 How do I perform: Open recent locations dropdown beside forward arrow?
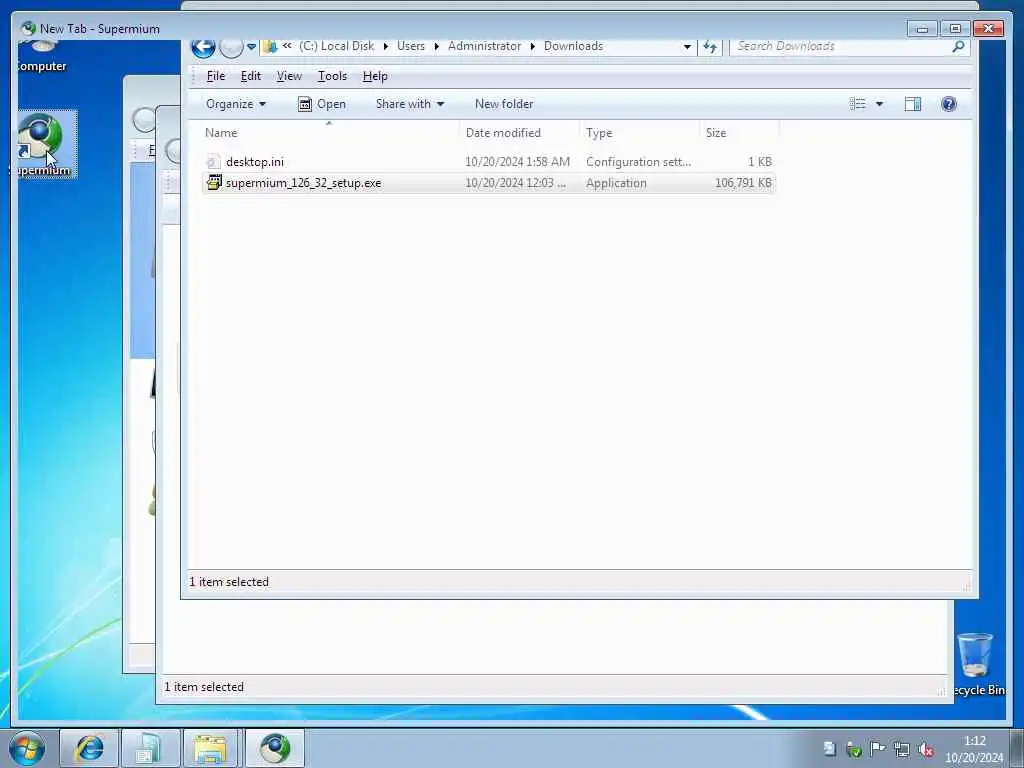tap(251, 46)
